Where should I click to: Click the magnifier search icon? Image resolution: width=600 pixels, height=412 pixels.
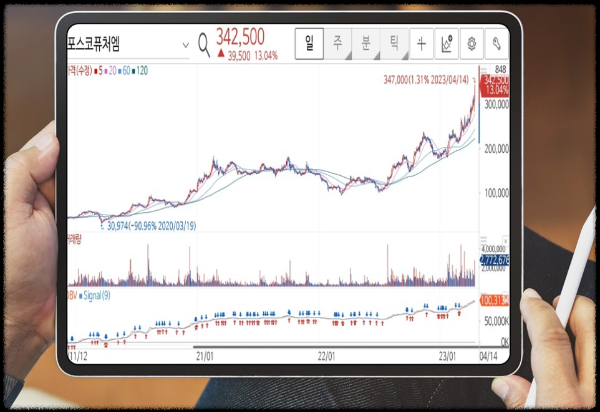(204, 45)
